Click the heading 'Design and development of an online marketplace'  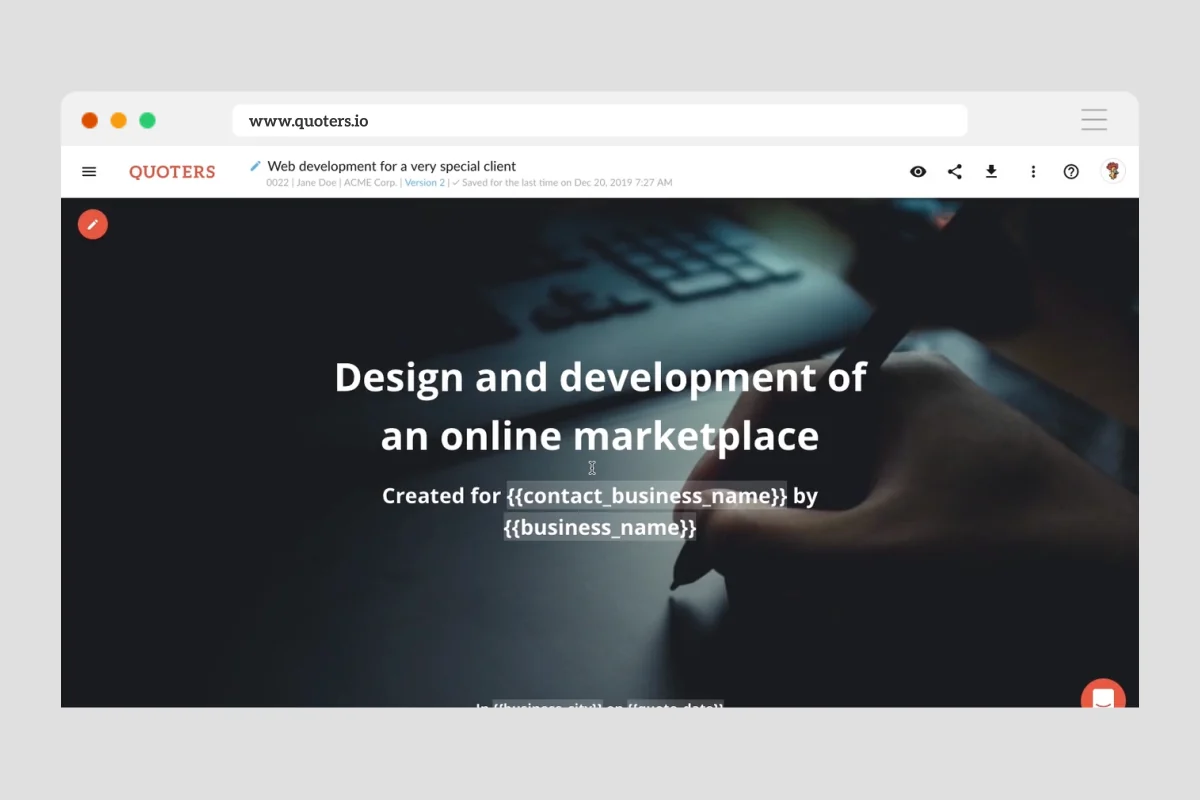coord(600,406)
